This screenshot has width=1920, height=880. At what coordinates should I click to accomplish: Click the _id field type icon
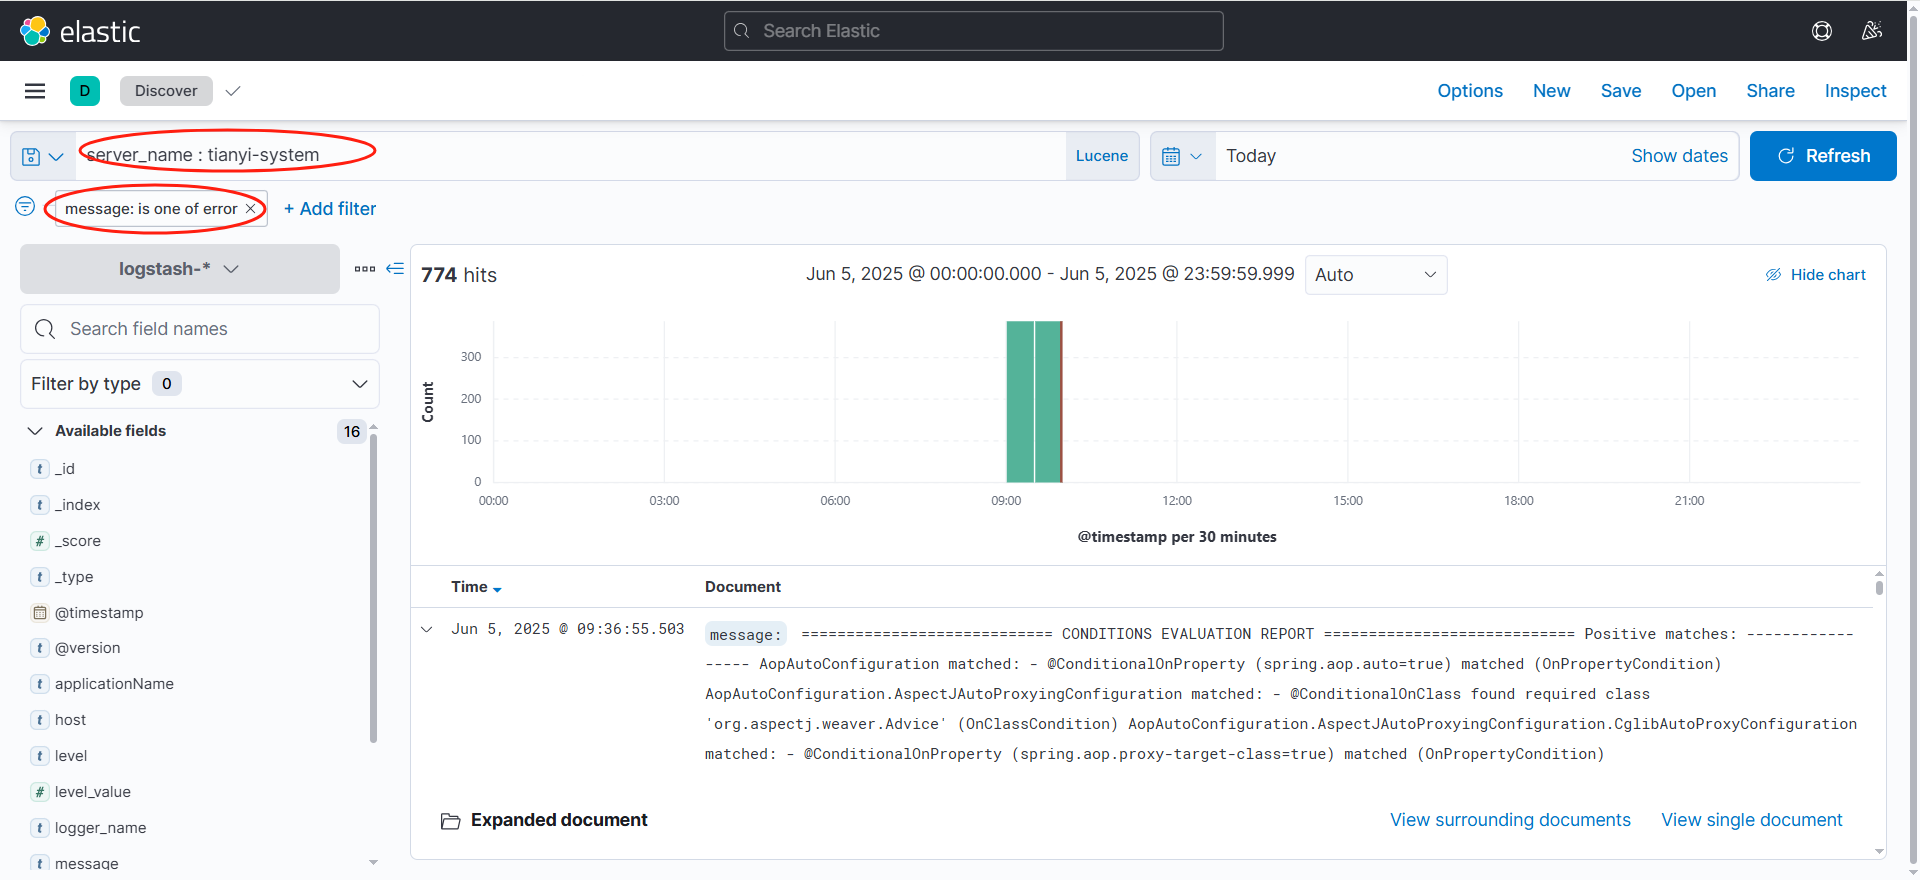(40, 469)
